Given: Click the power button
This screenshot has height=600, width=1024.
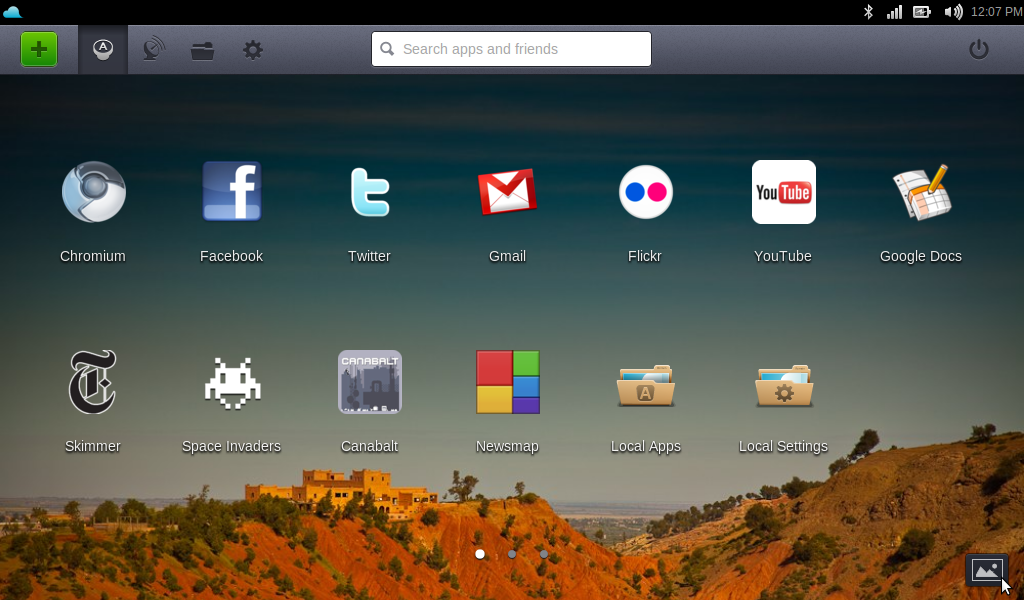Looking at the screenshot, I should (x=978, y=49).
